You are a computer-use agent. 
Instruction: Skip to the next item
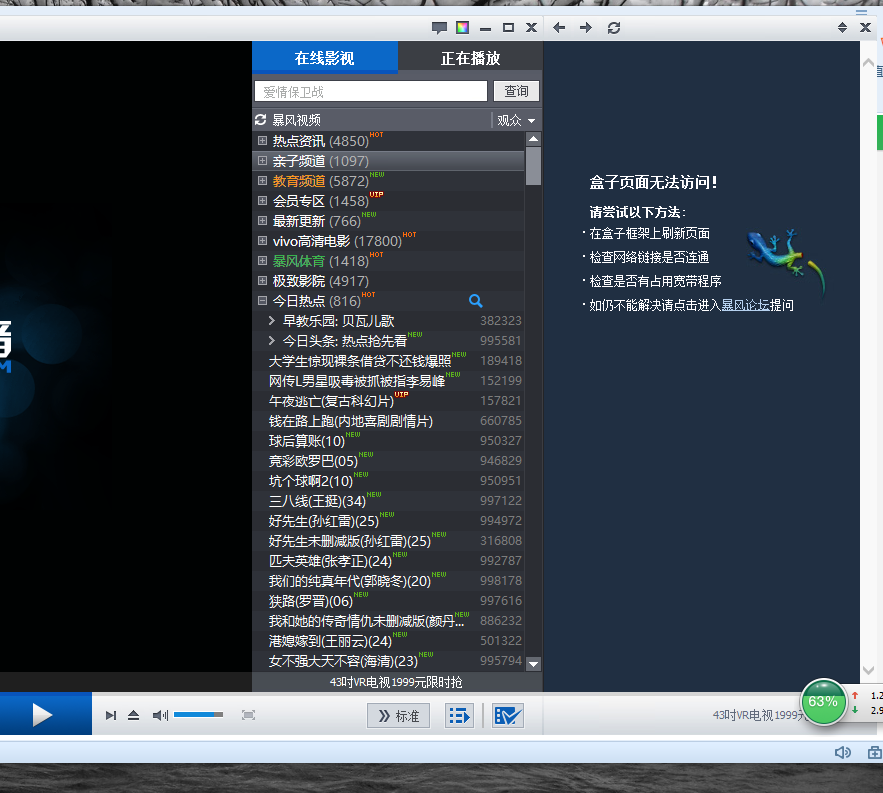(111, 715)
